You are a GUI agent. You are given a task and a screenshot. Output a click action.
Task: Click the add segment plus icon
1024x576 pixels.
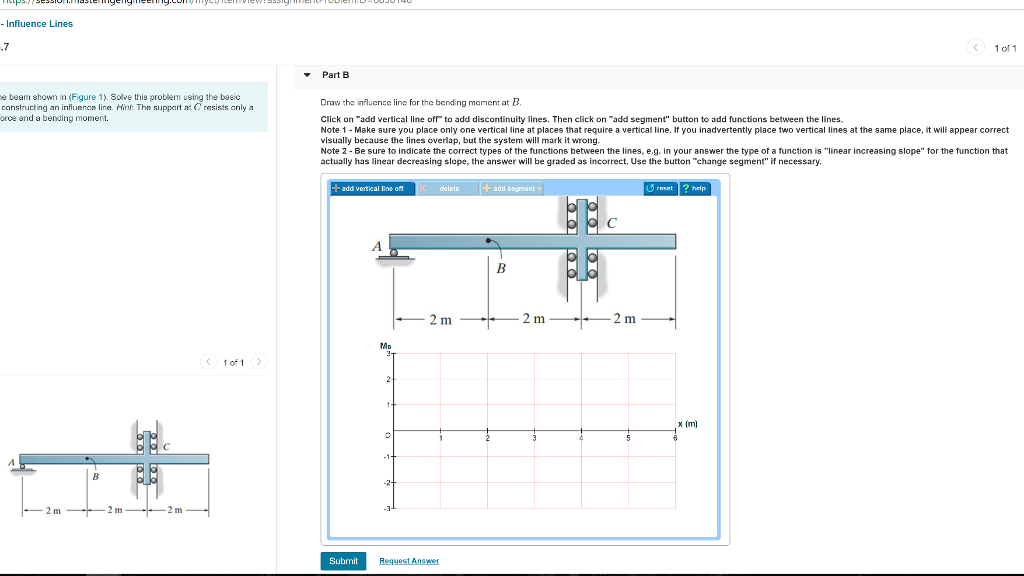pyautogui.click(x=485, y=188)
